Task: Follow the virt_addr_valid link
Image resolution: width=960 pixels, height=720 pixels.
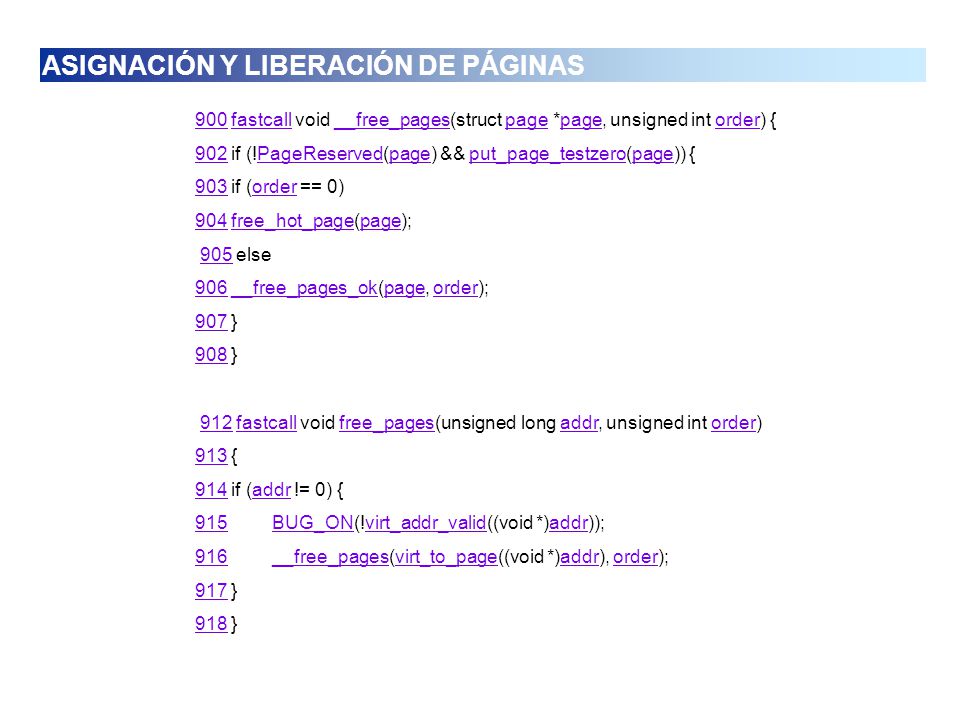Action: click(426, 522)
